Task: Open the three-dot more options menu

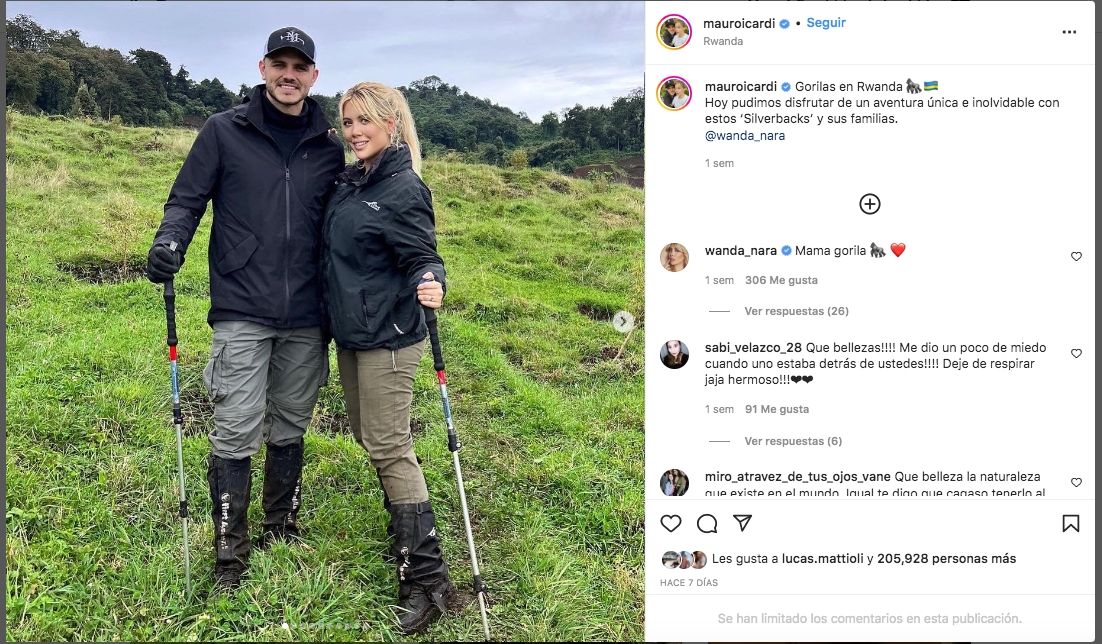Action: (x=1069, y=32)
